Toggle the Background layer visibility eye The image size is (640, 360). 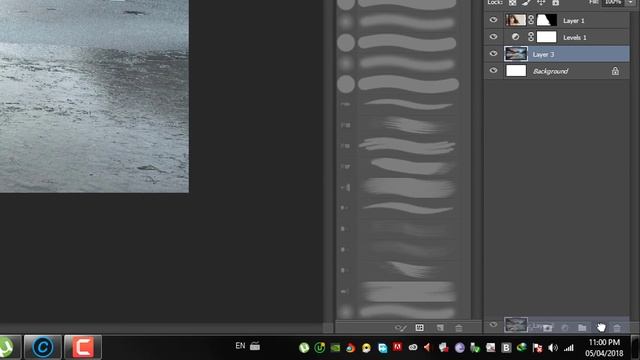click(493, 71)
